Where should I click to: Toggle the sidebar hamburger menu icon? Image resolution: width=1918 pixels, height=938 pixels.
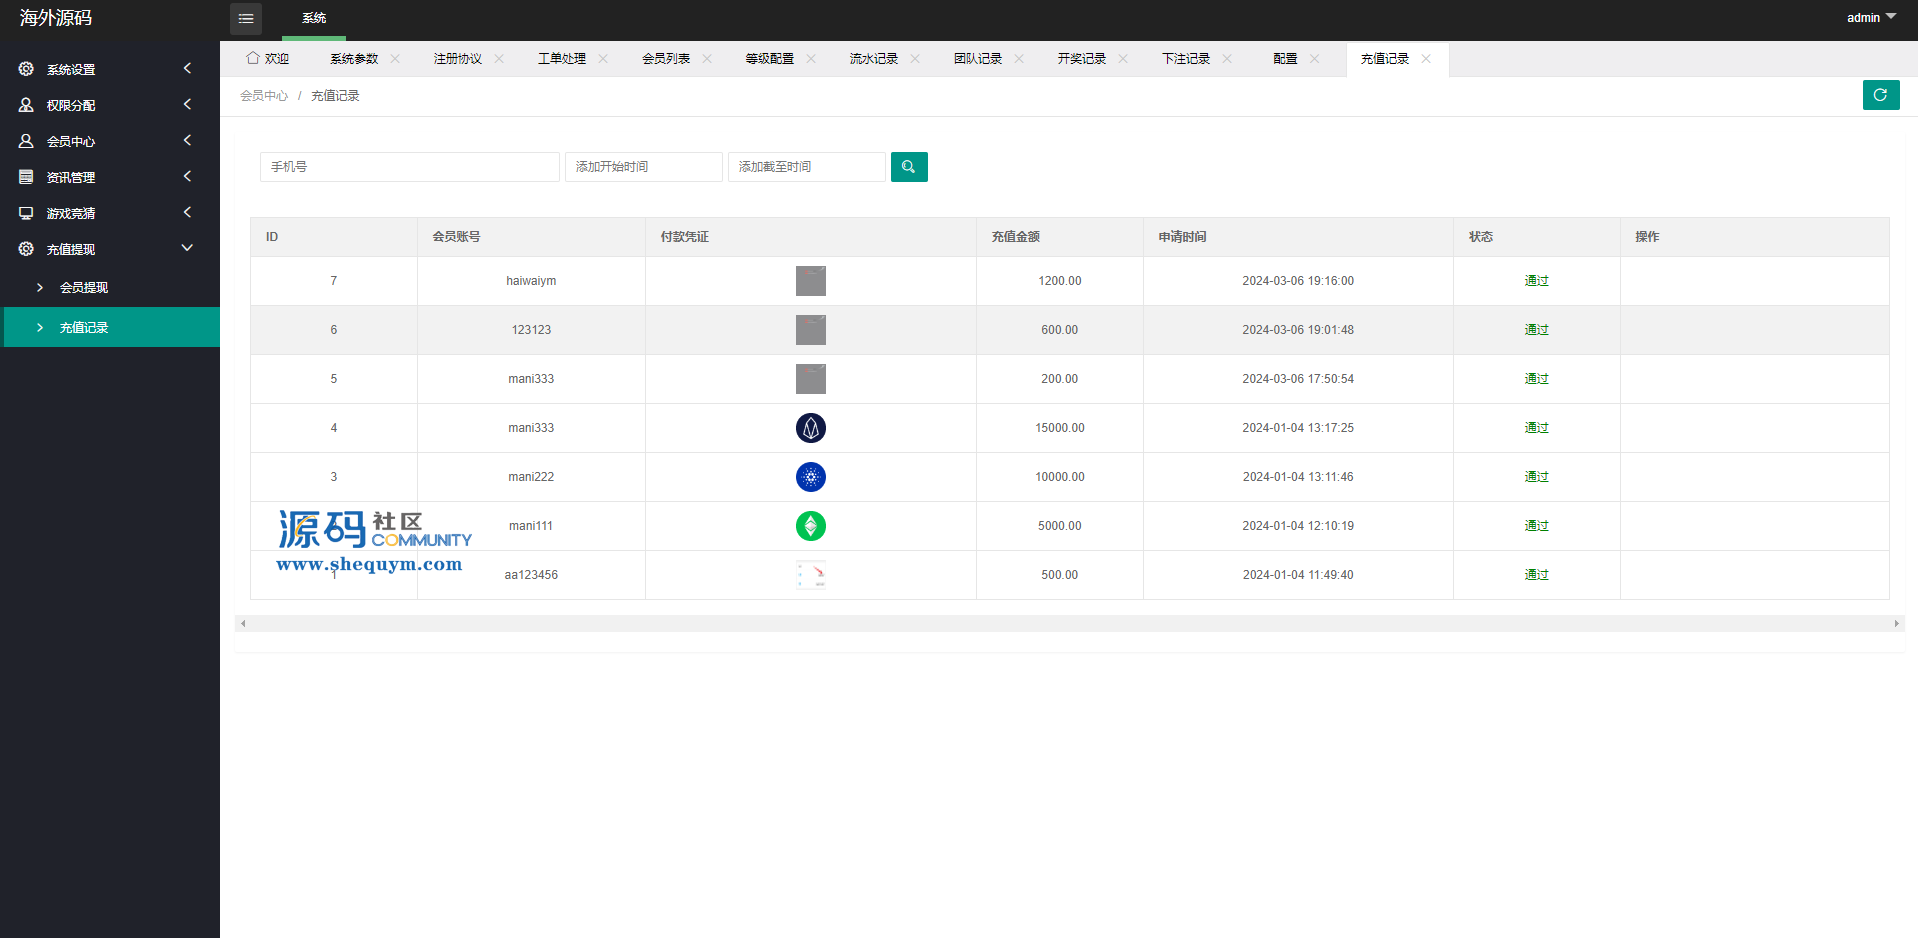pyautogui.click(x=246, y=18)
